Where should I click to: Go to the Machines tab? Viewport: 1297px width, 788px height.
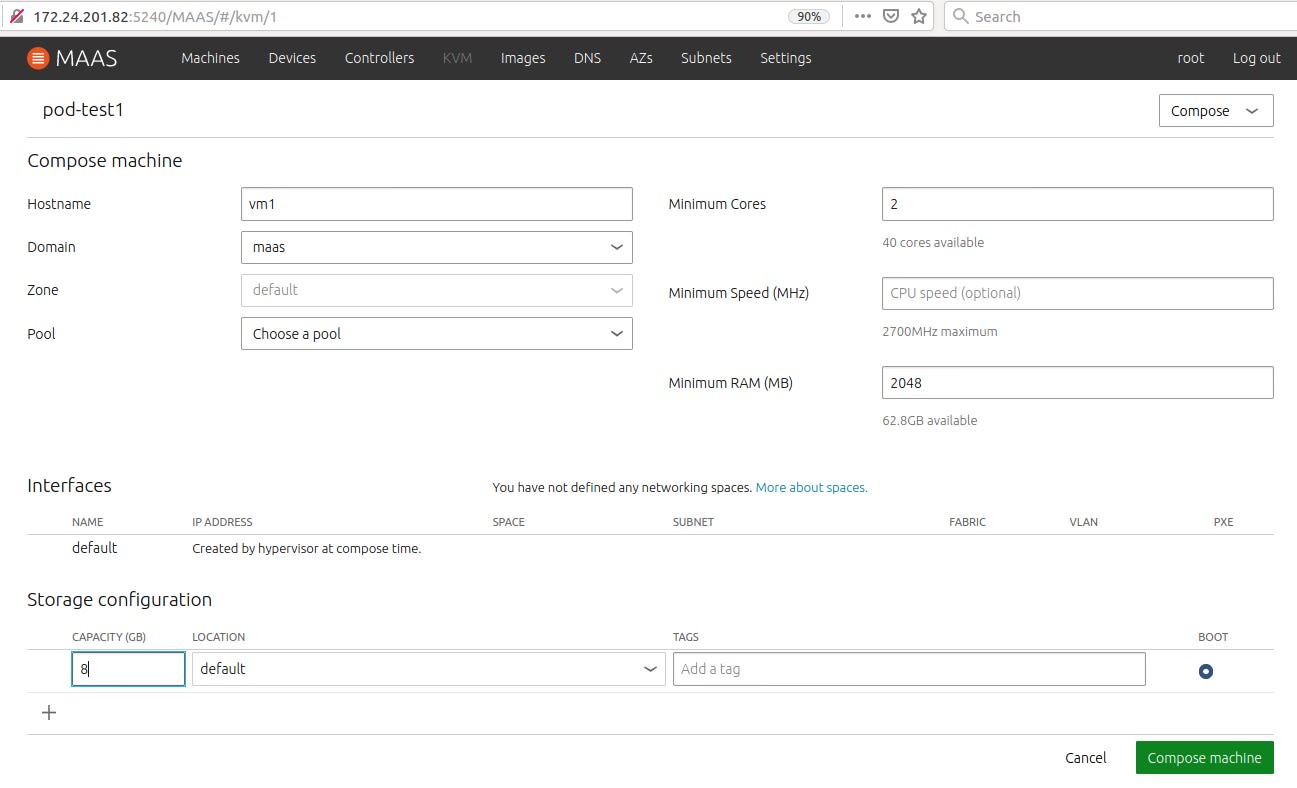pos(210,58)
